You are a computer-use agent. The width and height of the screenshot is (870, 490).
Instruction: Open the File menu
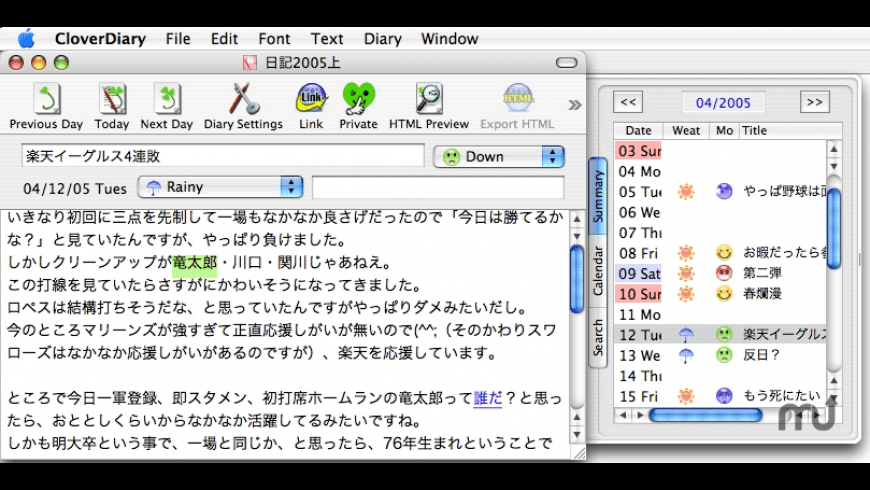[x=178, y=39]
